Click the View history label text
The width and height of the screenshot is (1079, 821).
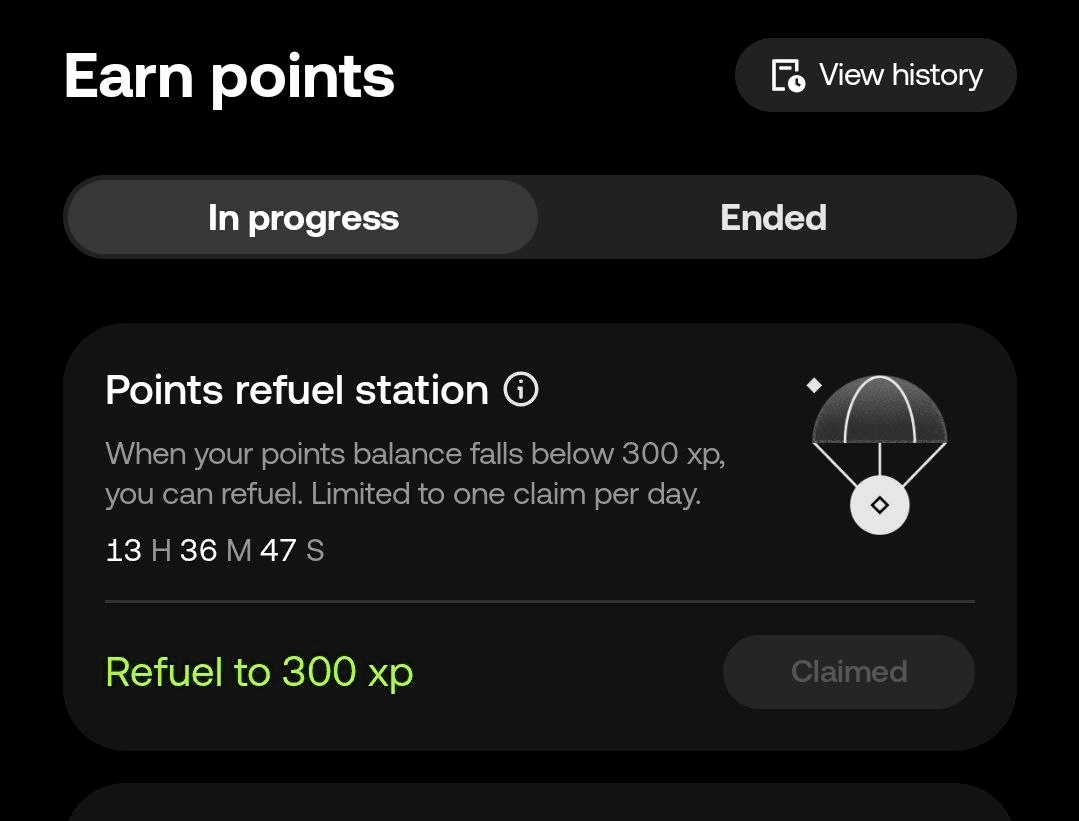(901, 75)
